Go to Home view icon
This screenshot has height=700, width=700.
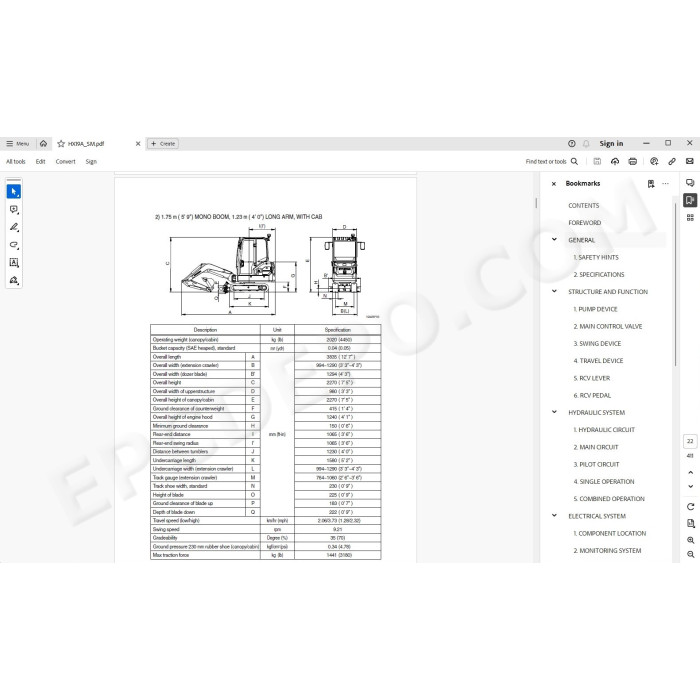click(43, 144)
